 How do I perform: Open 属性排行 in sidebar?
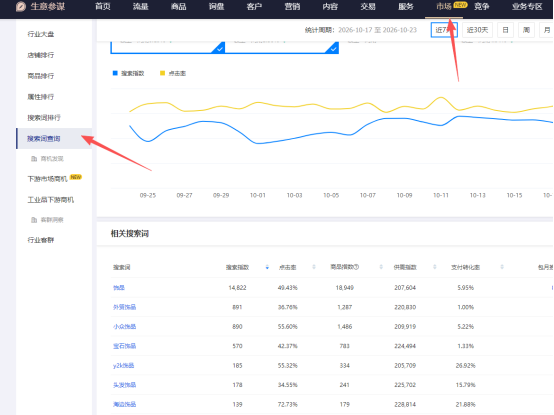click(x=41, y=97)
